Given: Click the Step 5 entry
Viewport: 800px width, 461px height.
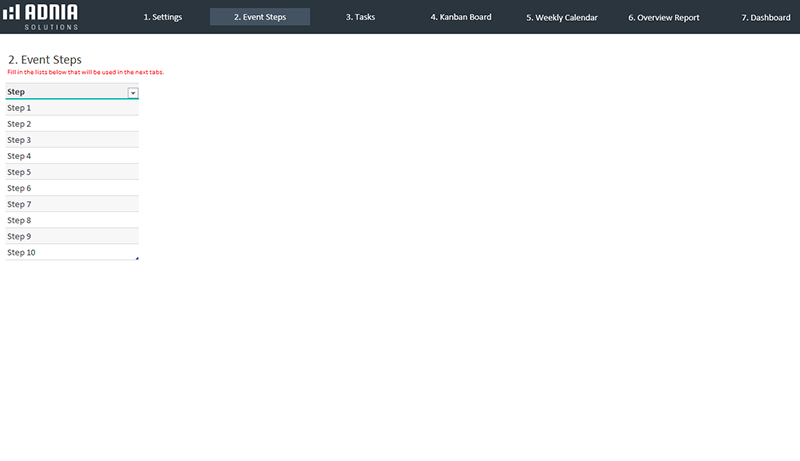Looking at the screenshot, I should [x=70, y=172].
